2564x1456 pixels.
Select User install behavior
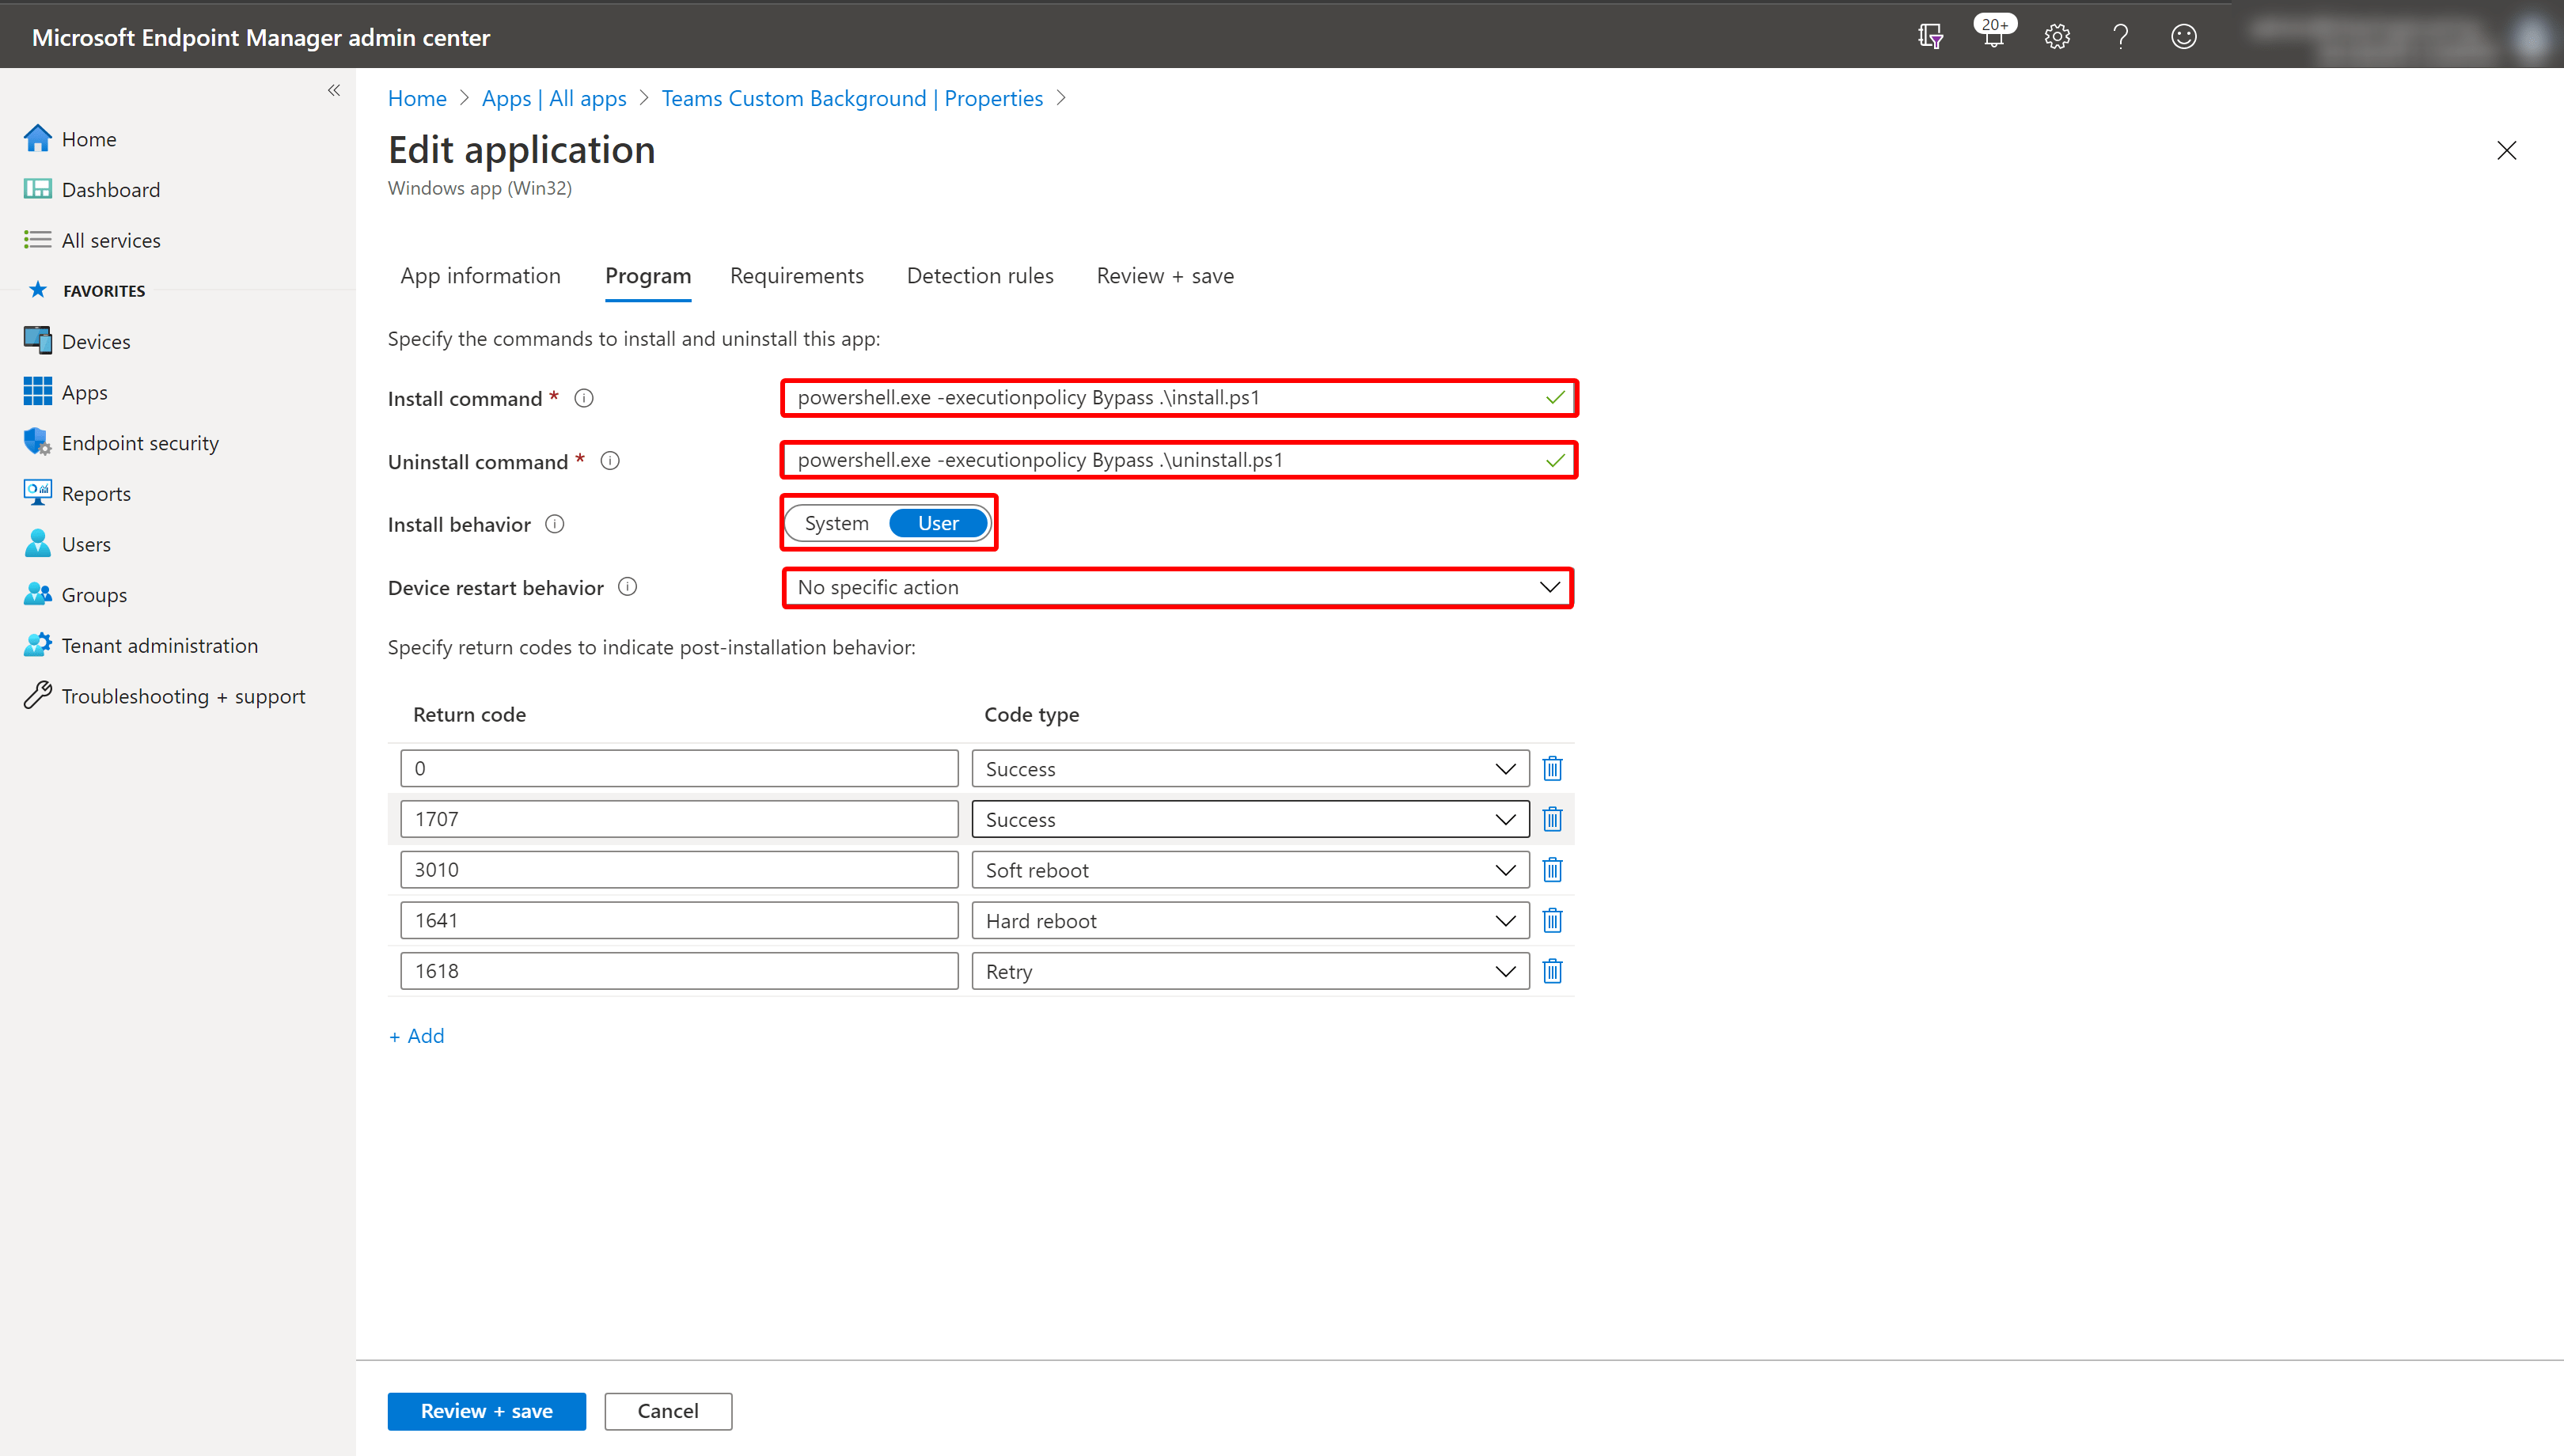(938, 523)
